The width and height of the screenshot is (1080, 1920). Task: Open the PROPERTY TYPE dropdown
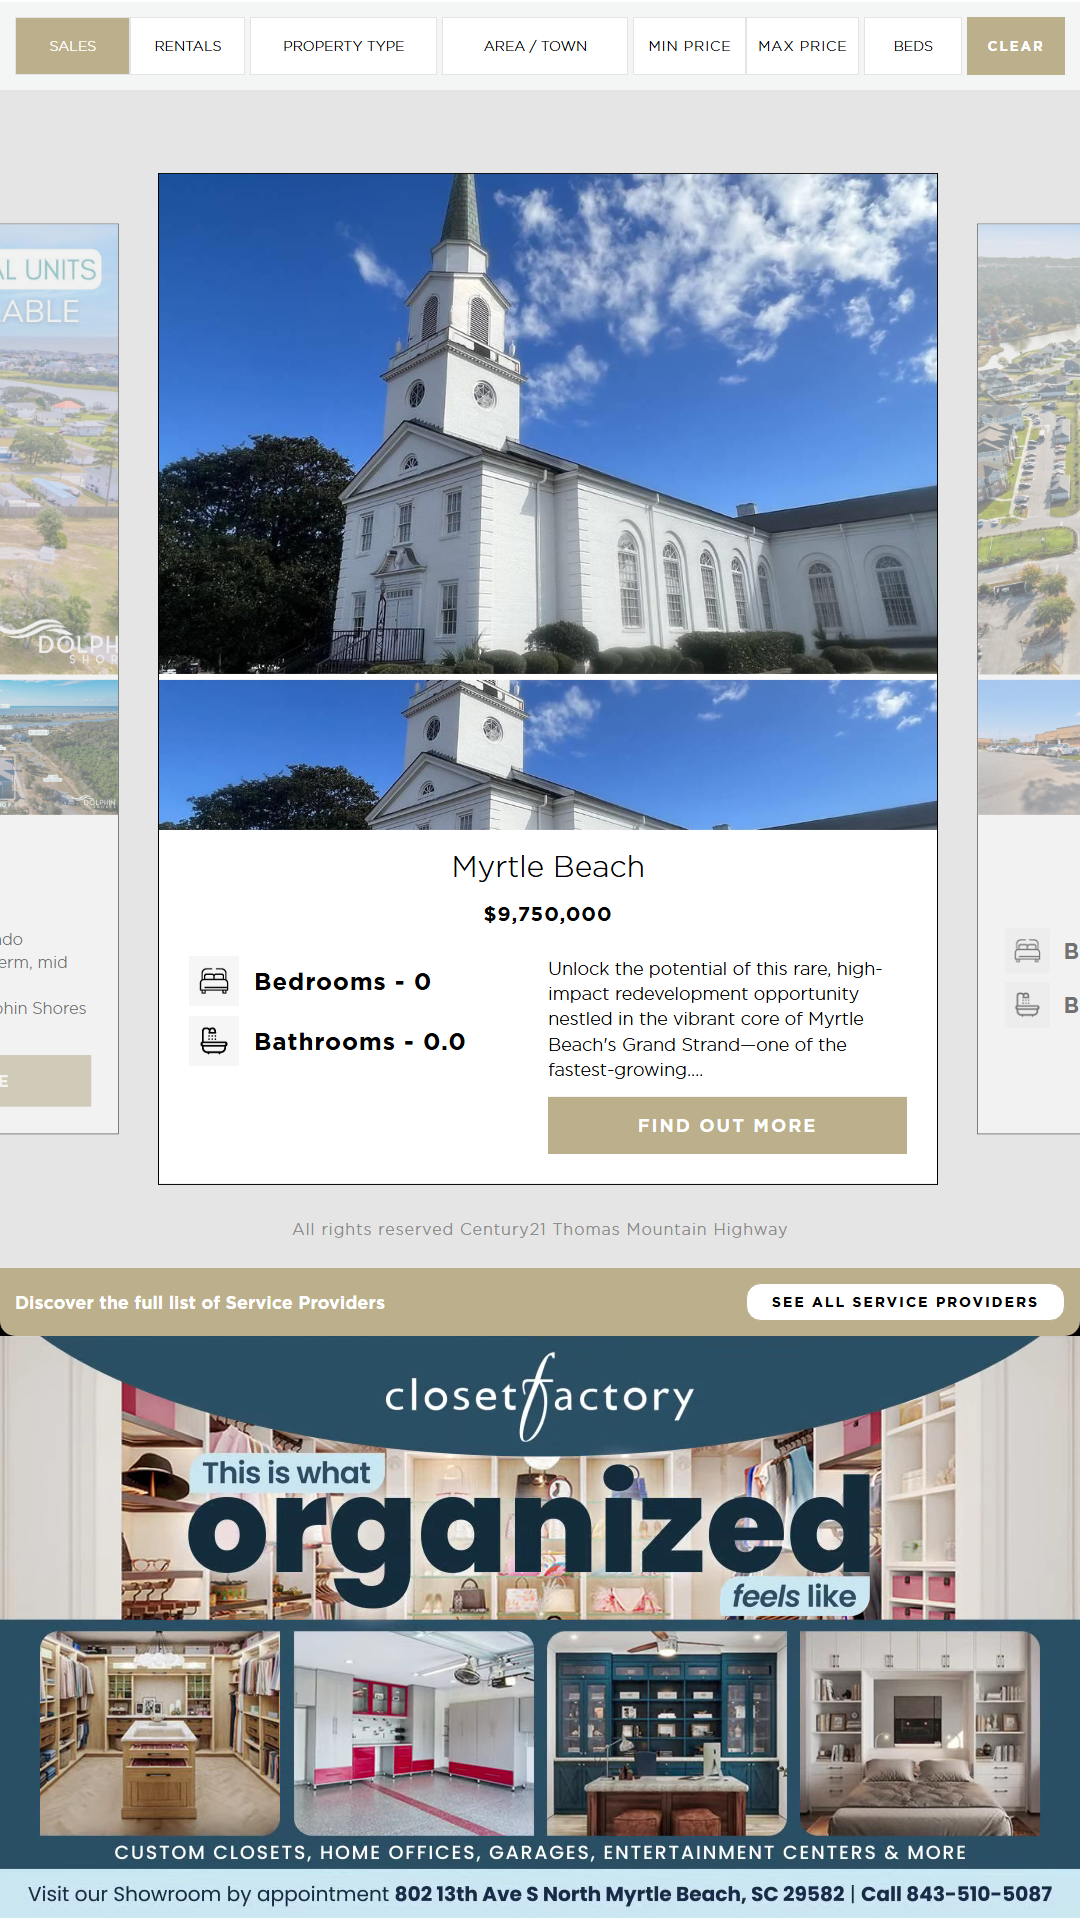click(343, 46)
